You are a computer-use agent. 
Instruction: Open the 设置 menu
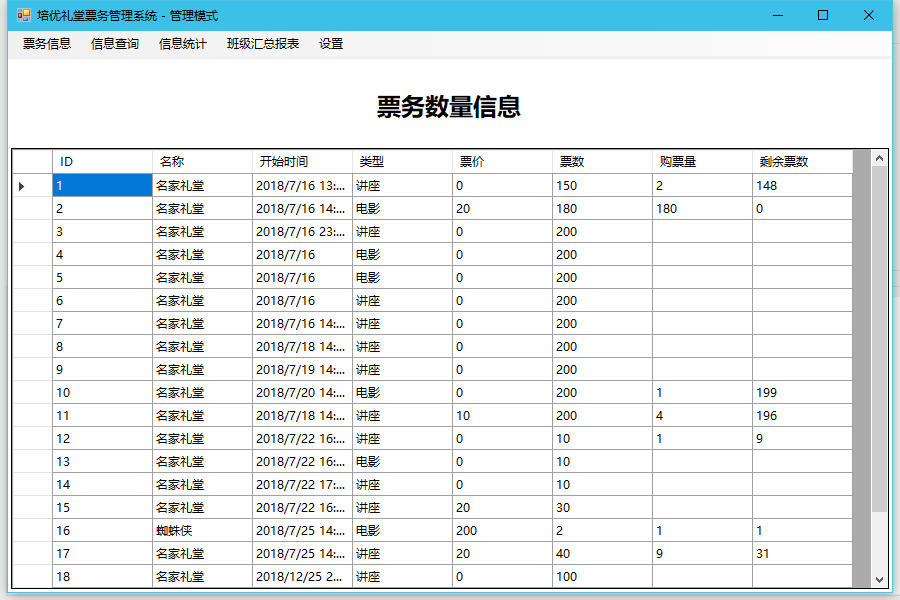coord(331,44)
